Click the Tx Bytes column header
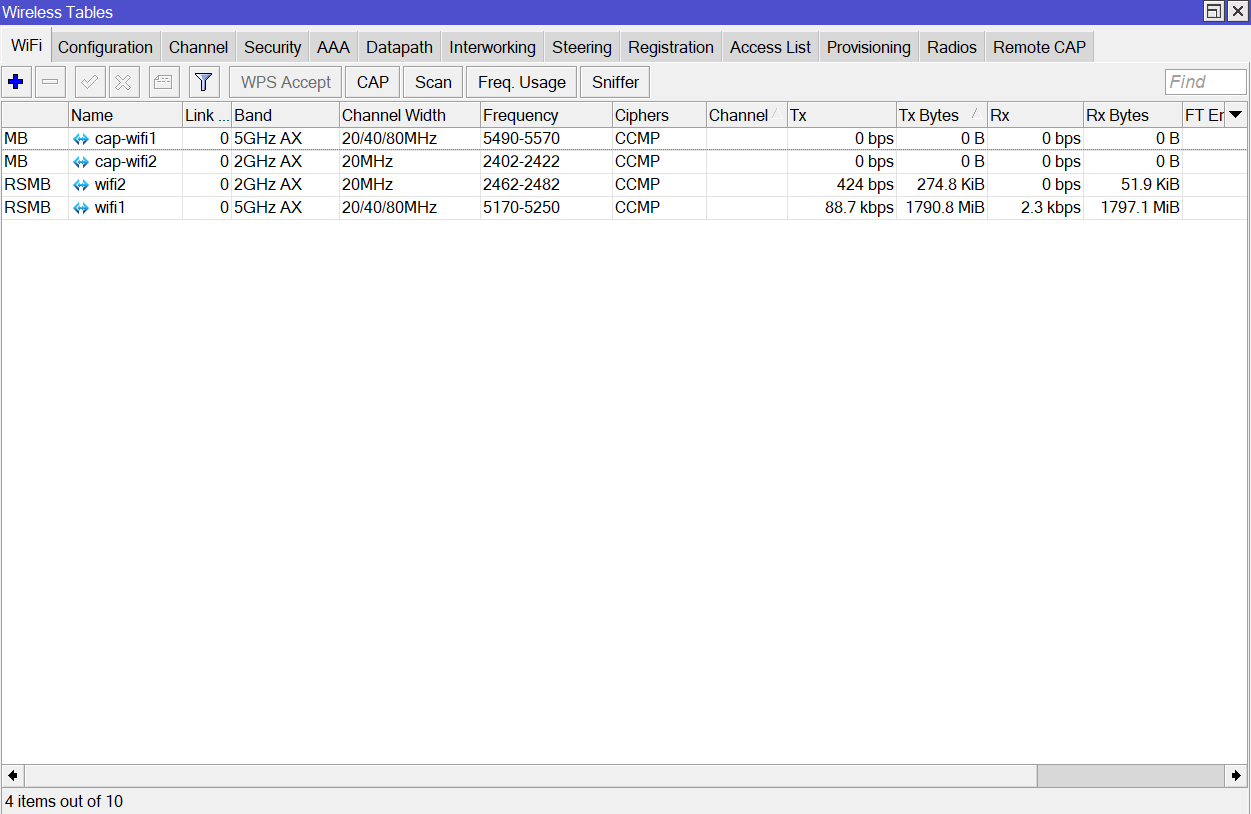Screen dimensions: 1251x814 point(941,115)
